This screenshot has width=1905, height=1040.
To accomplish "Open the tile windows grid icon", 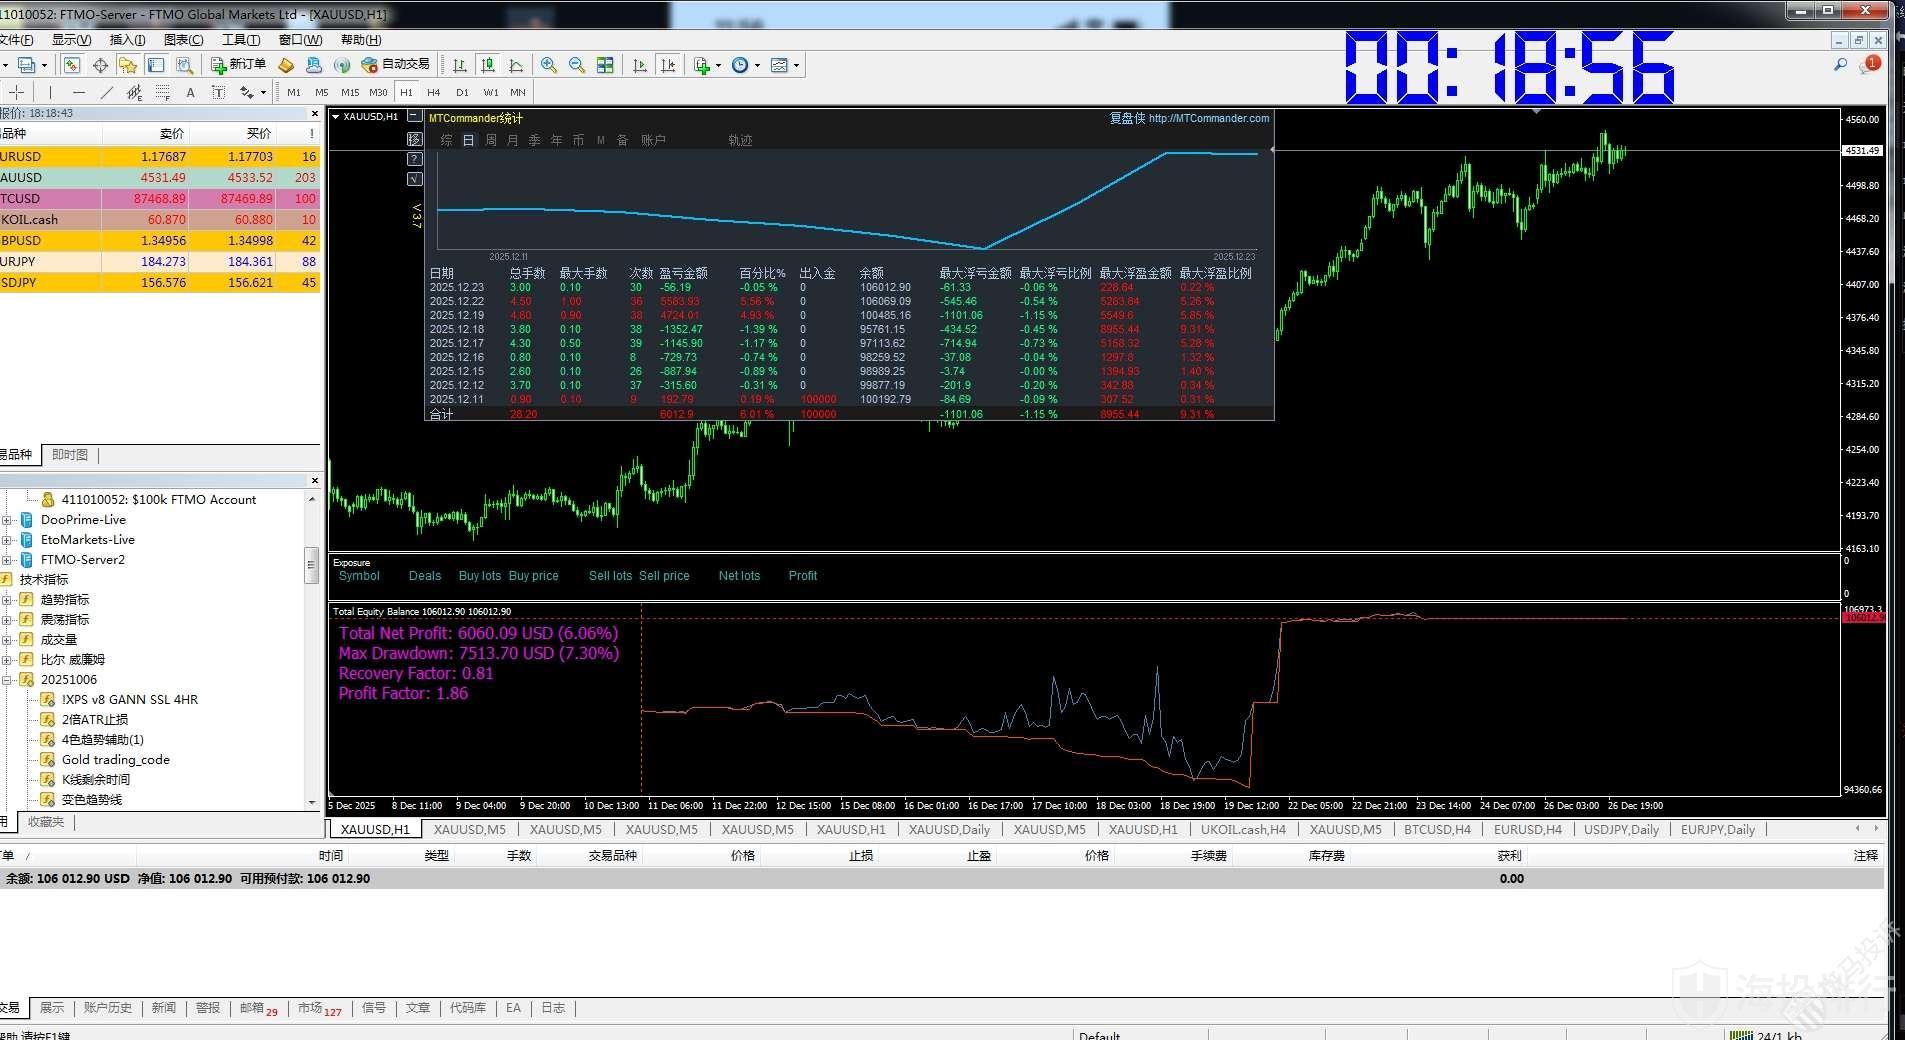I will [605, 65].
